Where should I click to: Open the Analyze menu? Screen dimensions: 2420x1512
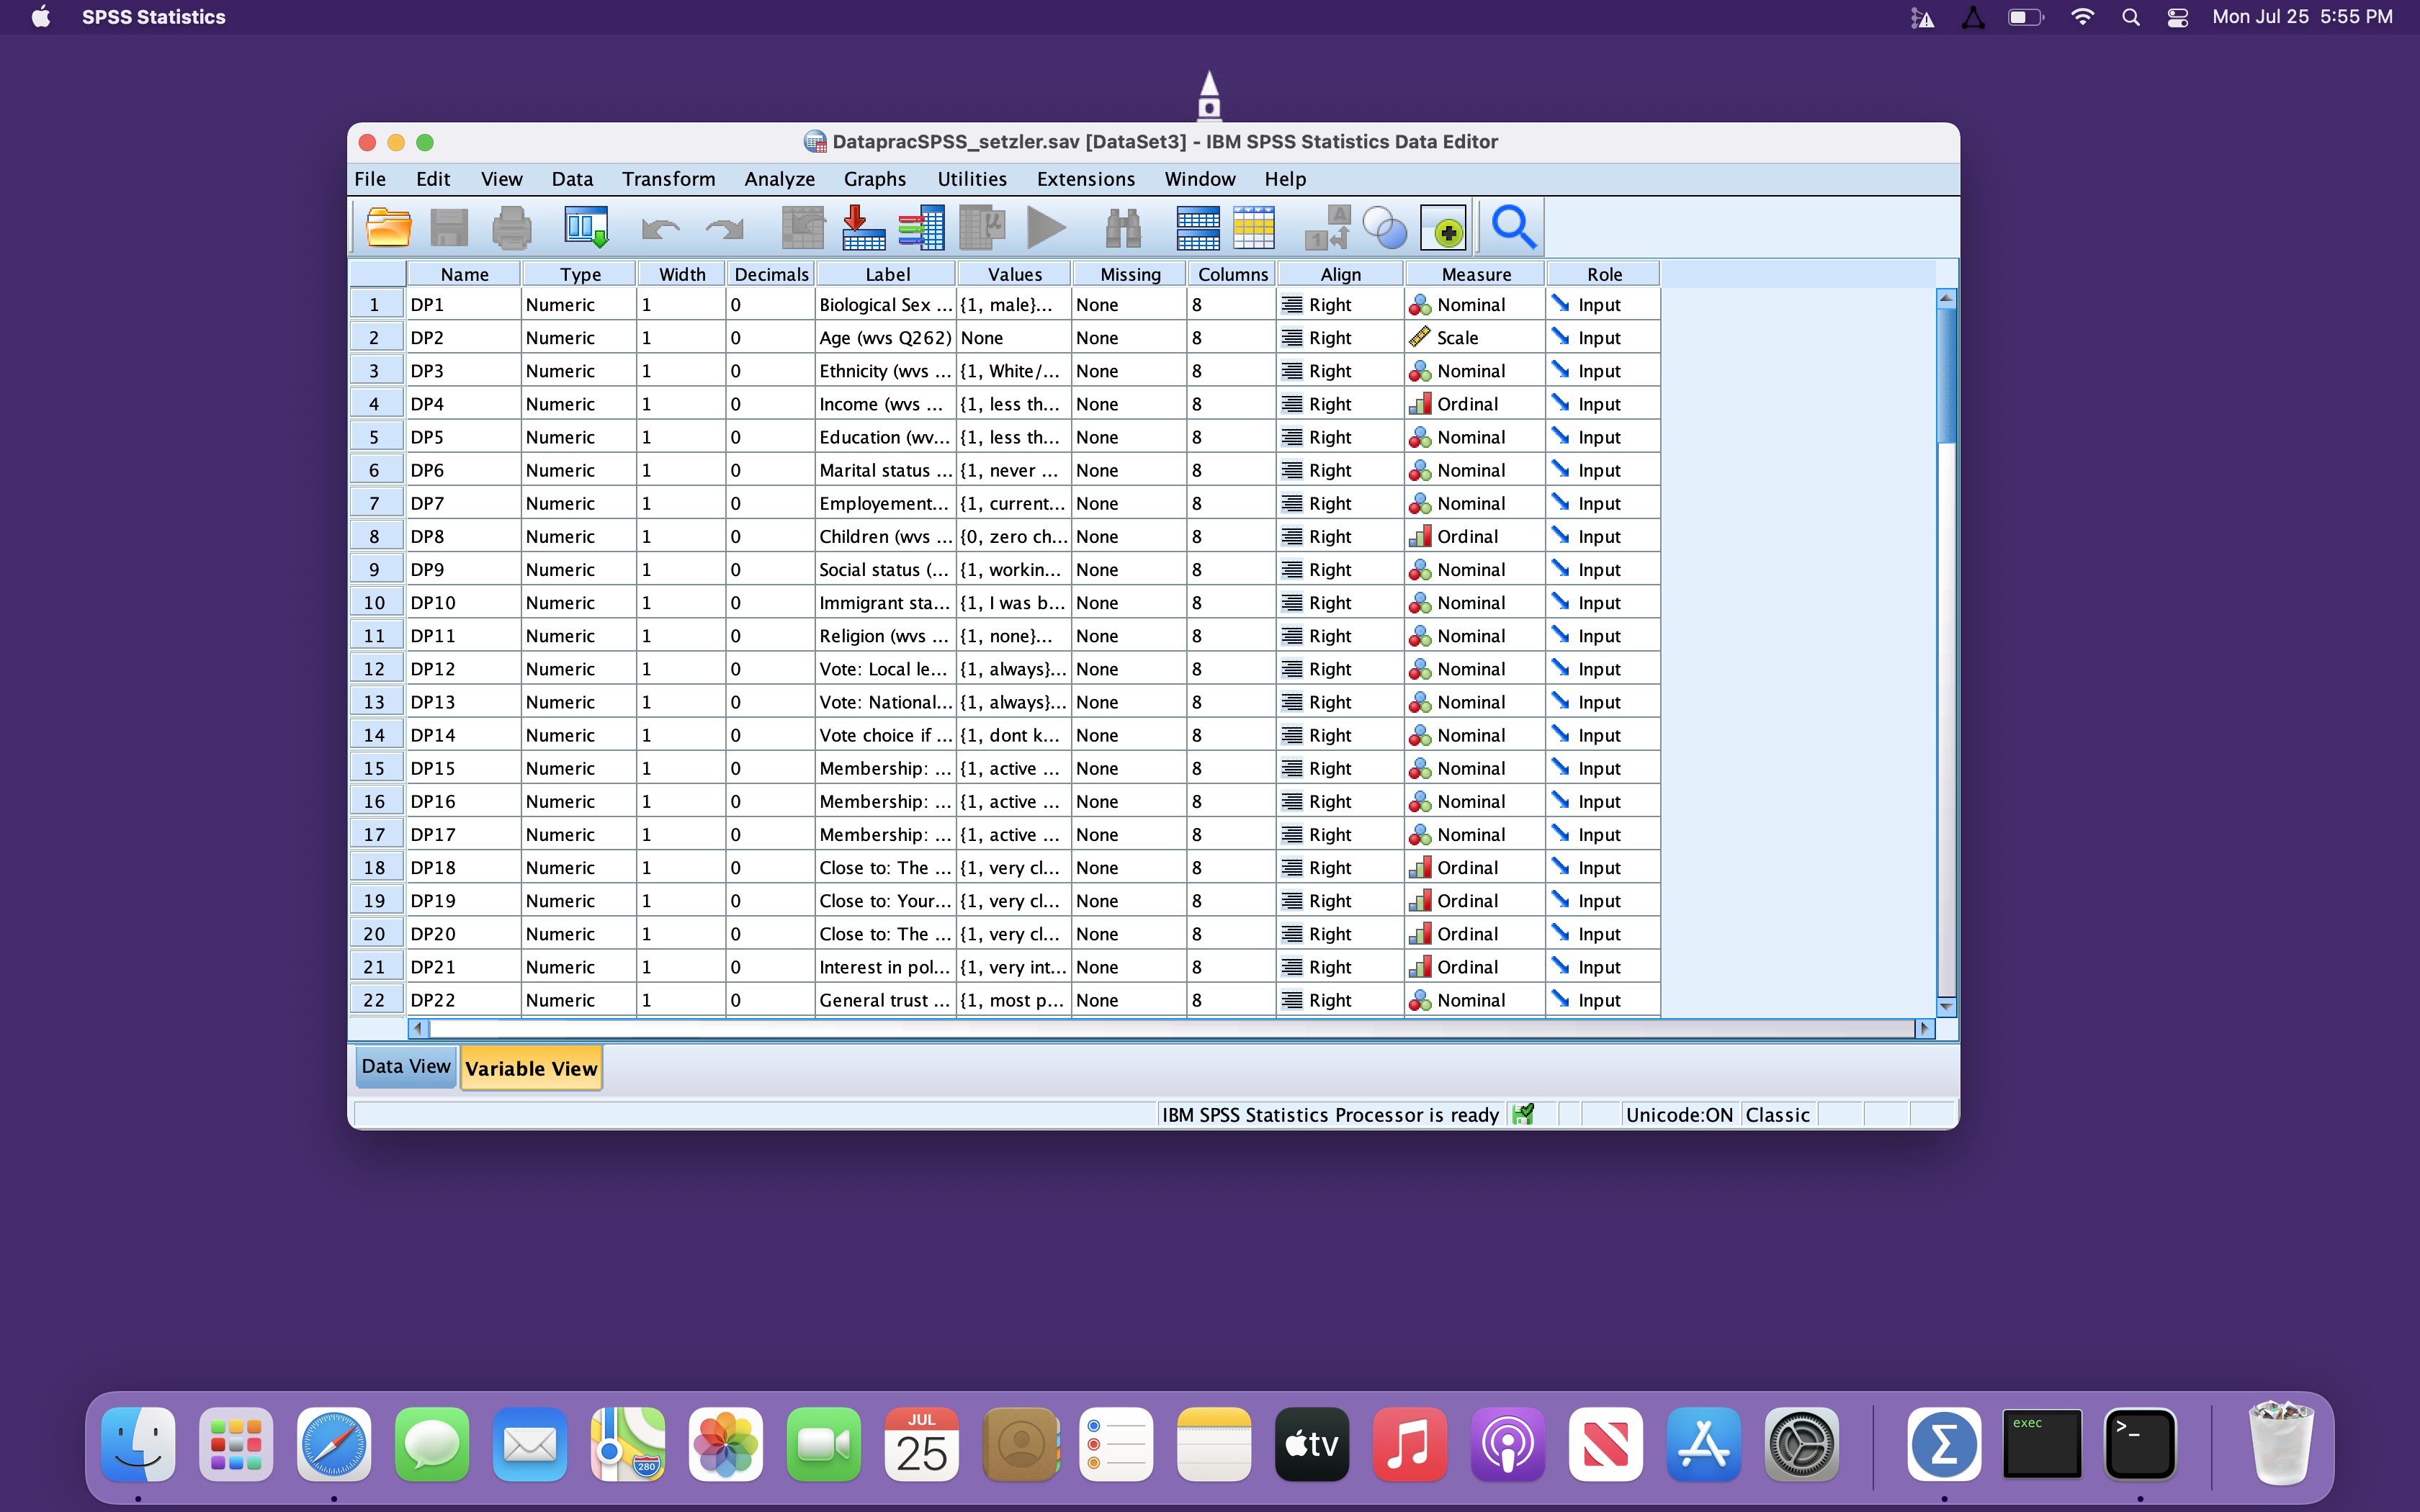click(779, 179)
